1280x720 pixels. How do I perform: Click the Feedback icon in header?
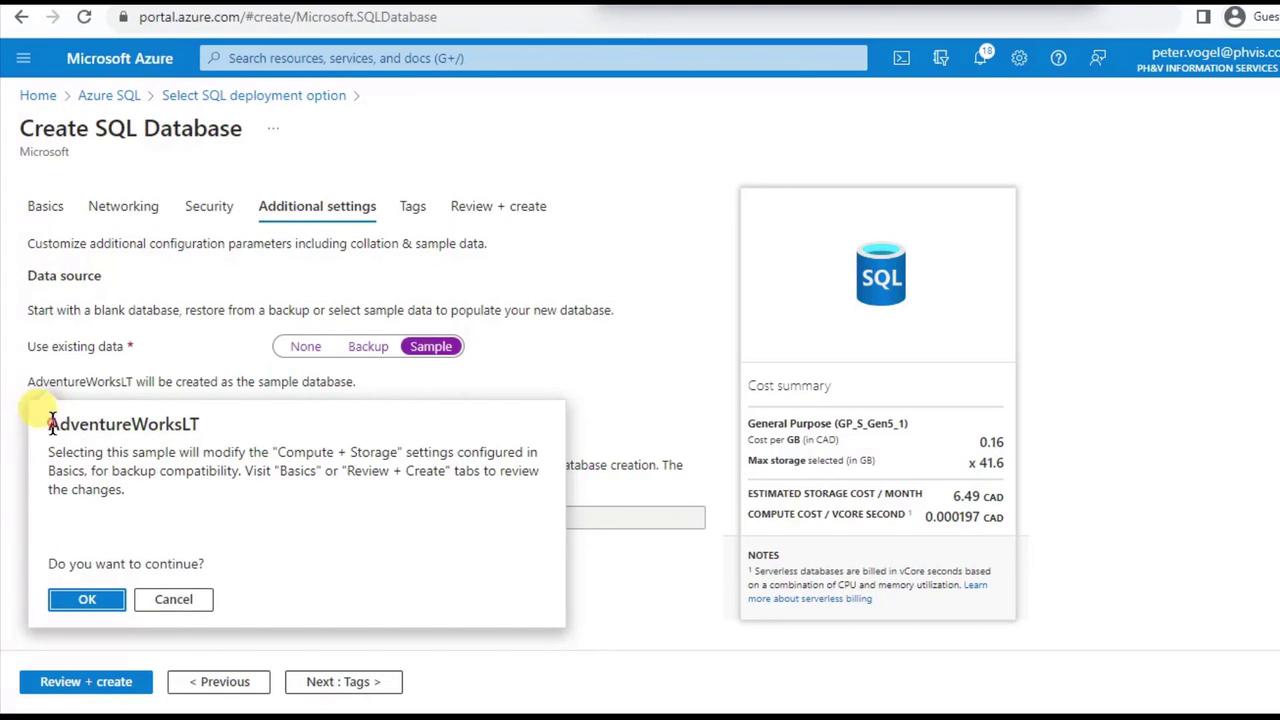point(1098,58)
